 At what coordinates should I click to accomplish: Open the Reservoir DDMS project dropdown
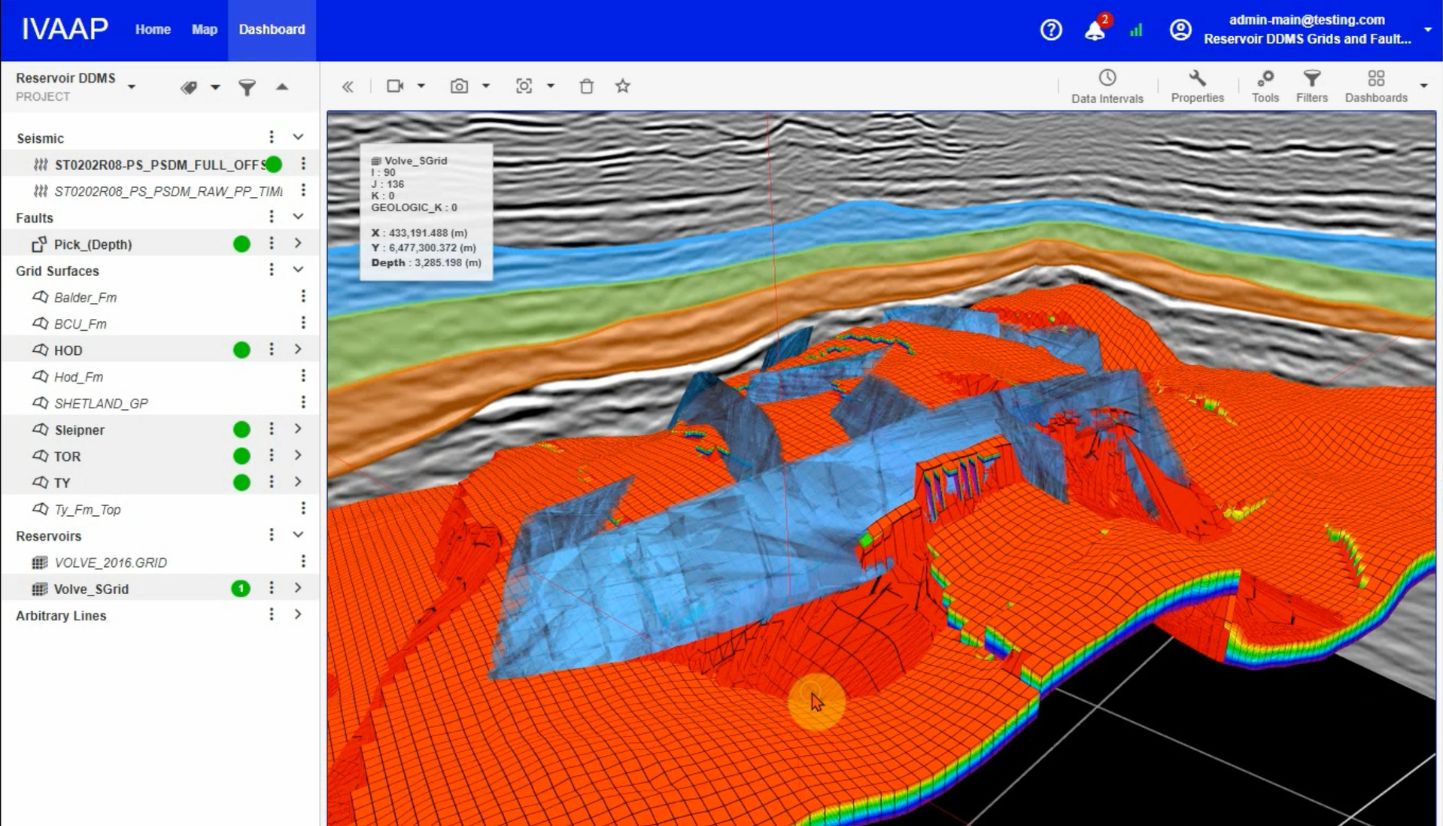pos(131,86)
